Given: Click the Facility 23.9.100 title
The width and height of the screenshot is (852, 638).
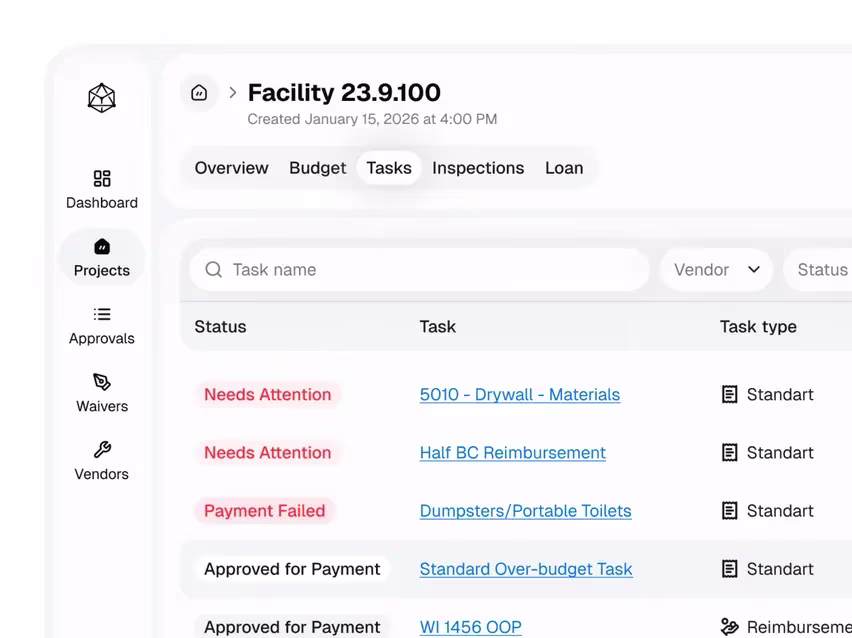Looking at the screenshot, I should coord(344,92).
